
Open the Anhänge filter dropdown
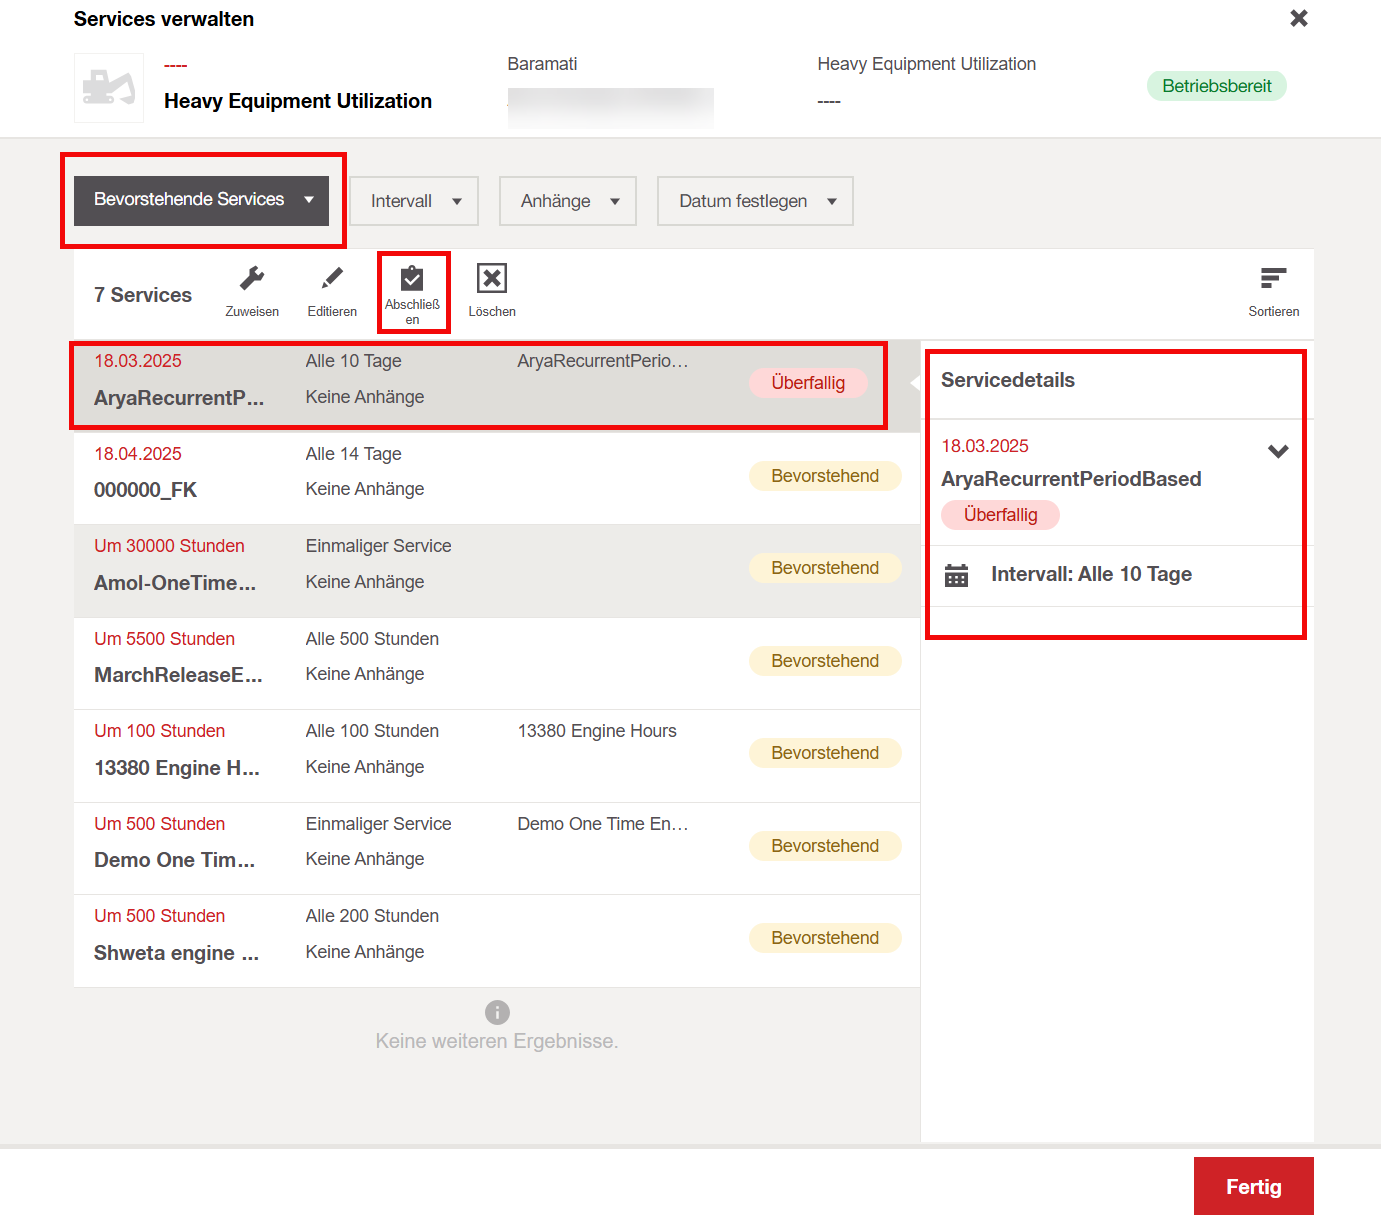(568, 201)
